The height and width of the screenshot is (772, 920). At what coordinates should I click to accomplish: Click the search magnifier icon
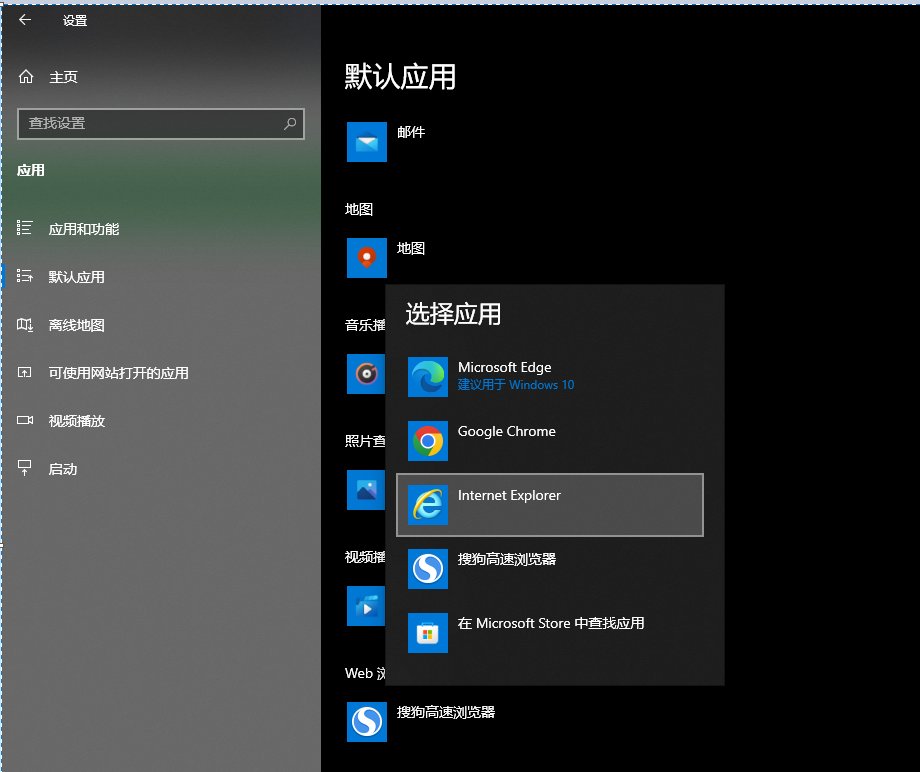coord(290,123)
